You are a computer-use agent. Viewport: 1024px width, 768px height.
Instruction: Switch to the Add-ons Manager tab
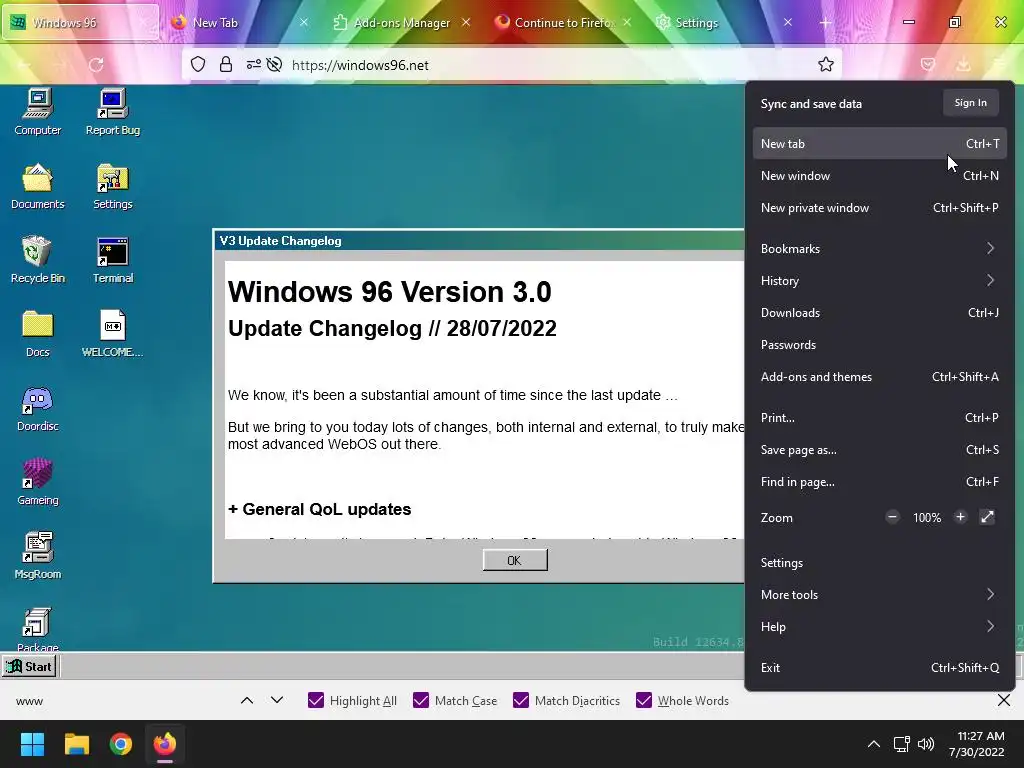401,22
